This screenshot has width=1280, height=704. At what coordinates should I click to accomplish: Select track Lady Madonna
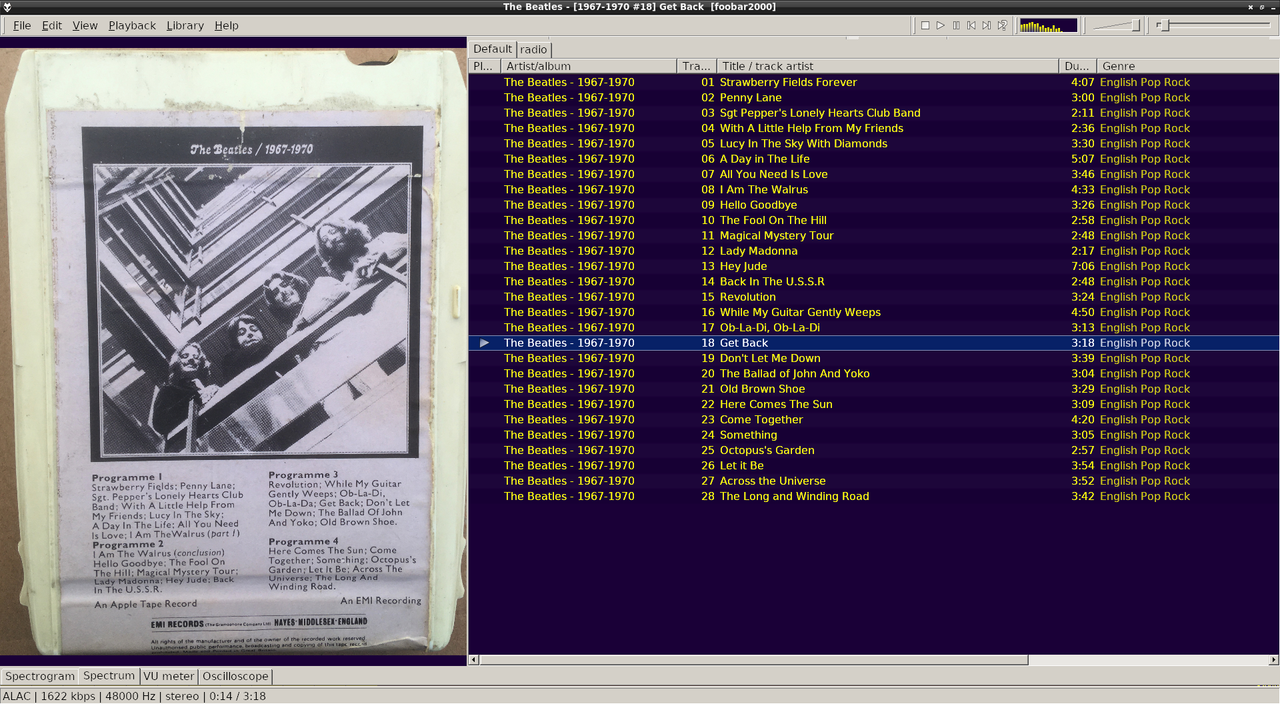(x=874, y=251)
